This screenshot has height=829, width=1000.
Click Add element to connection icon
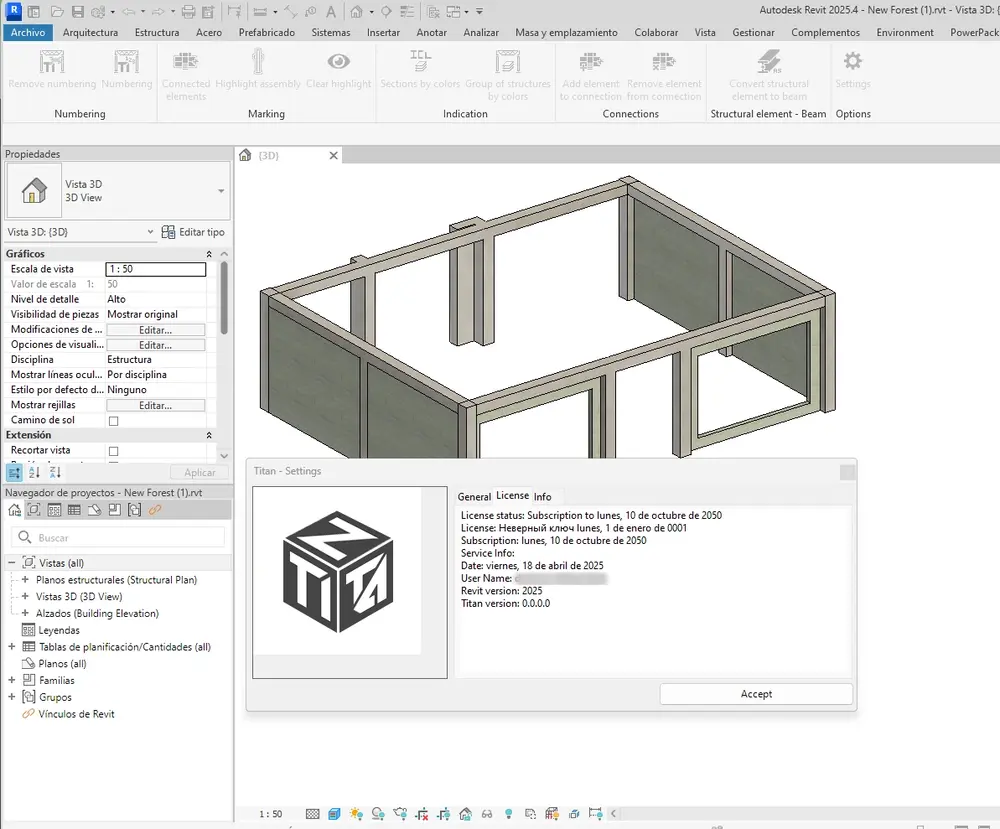(x=591, y=62)
